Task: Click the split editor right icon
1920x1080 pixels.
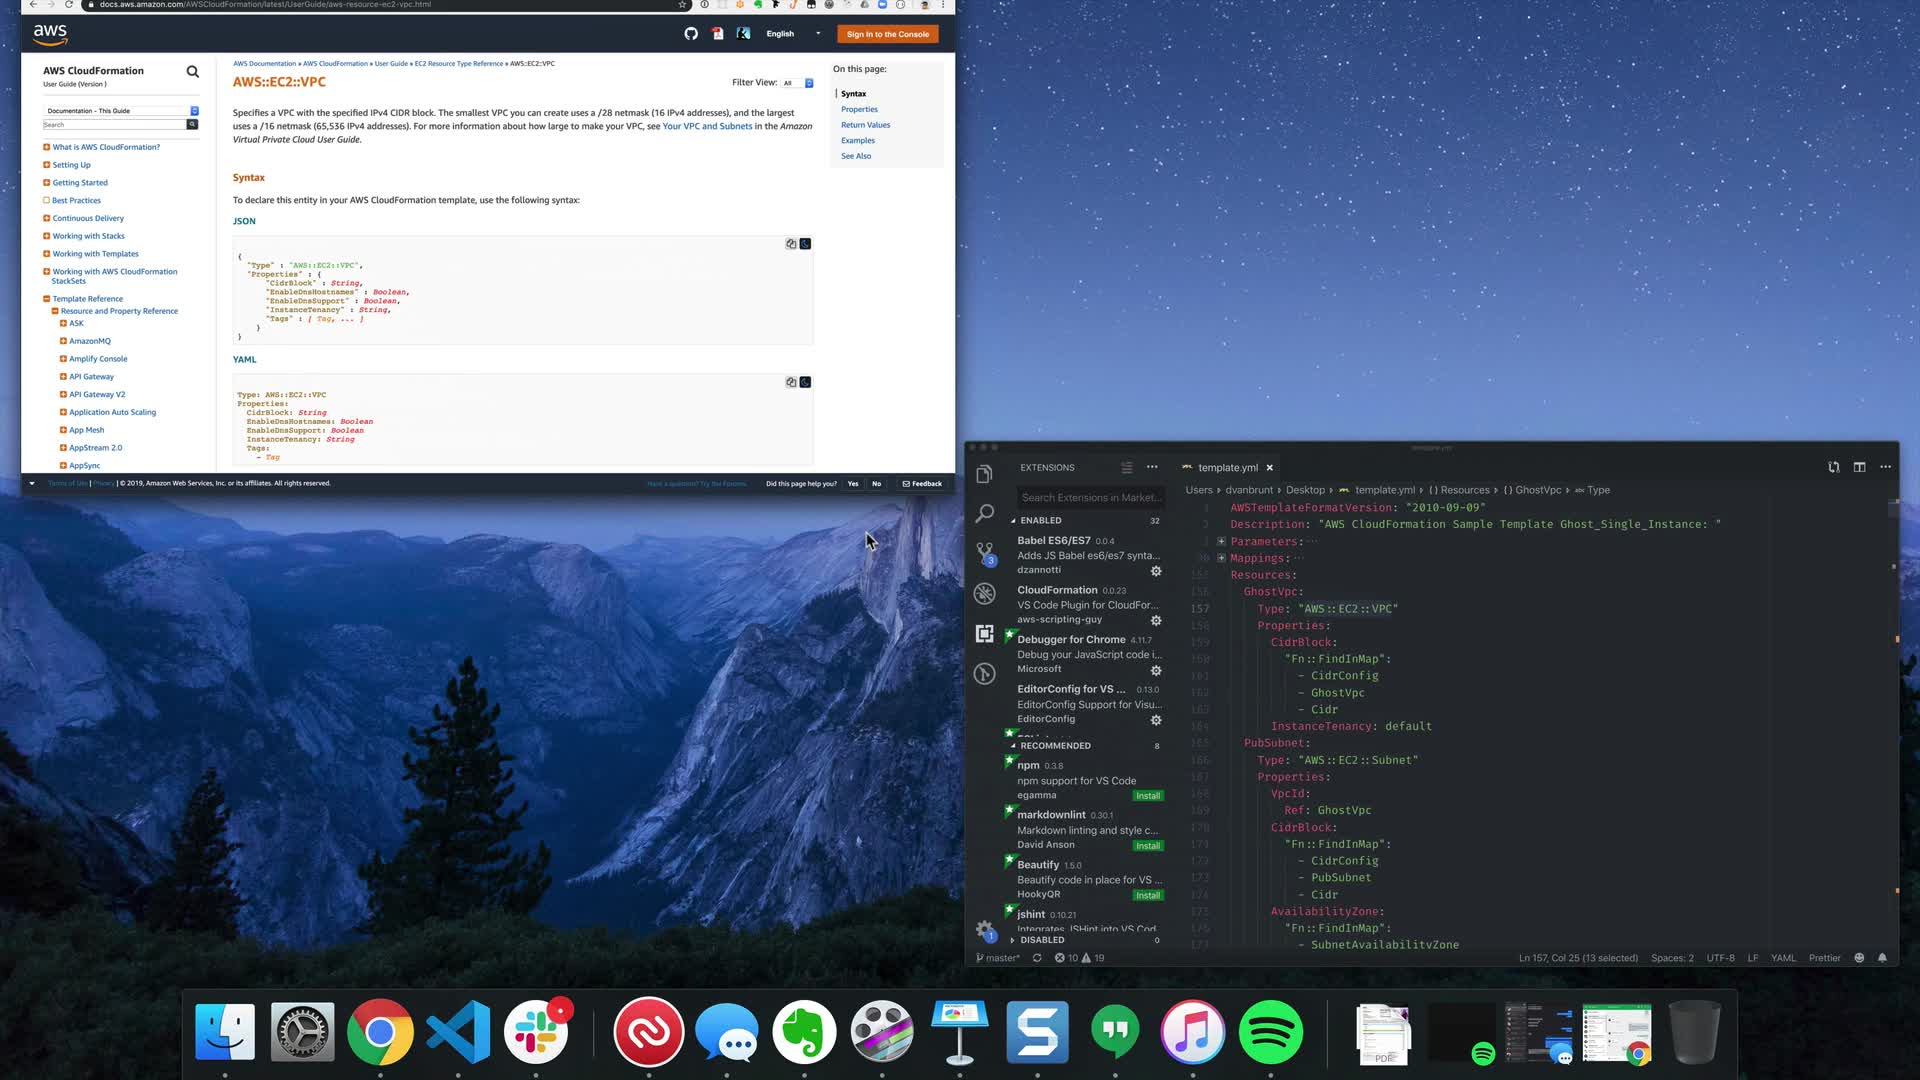Action: (1859, 467)
